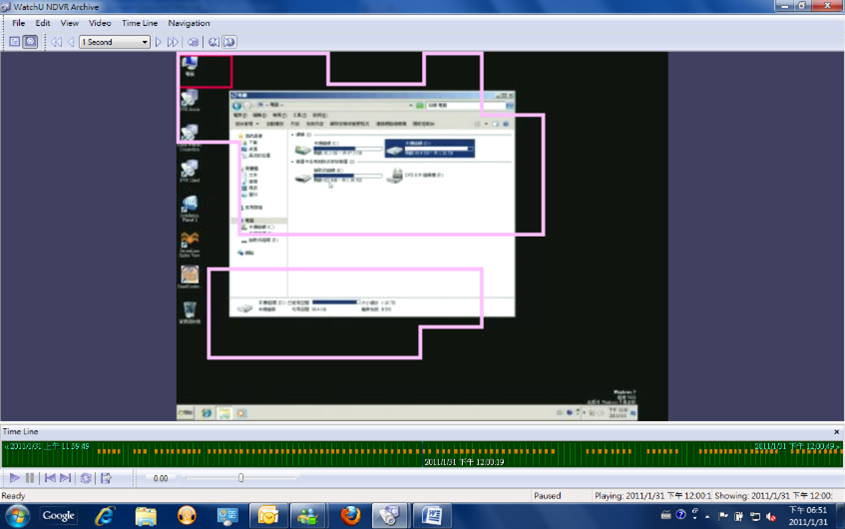This screenshot has width=845, height=529.
Task: Close the Time Line panel
Action: [837, 432]
